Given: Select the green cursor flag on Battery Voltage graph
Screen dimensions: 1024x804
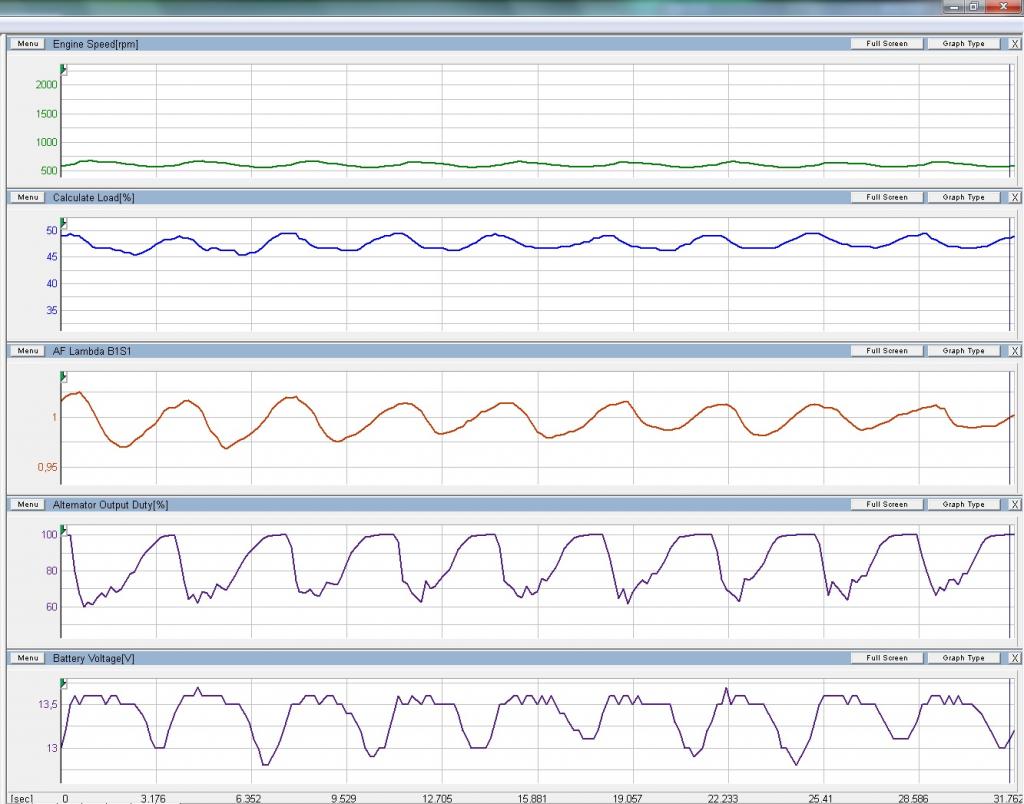Looking at the screenshot, I should coord(63,684).
